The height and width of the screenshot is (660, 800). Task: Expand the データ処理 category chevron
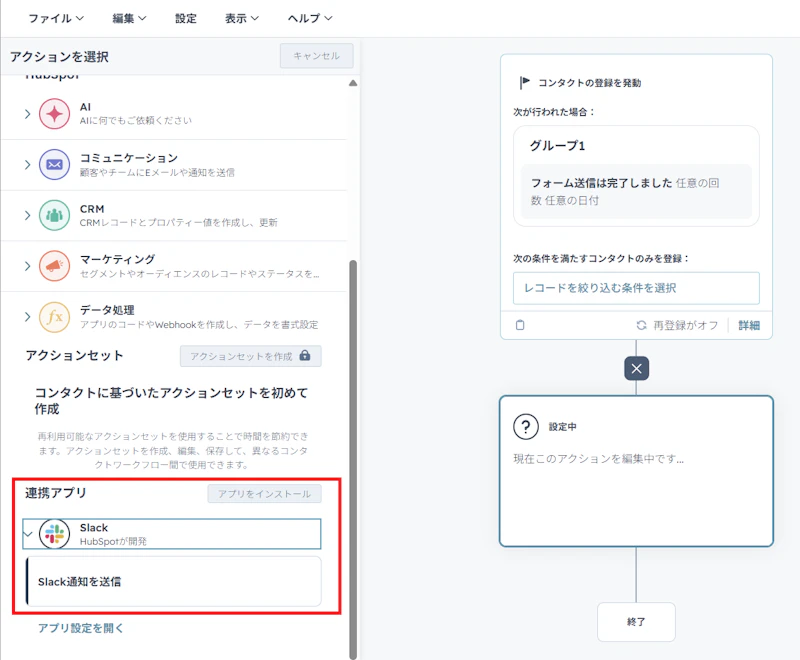28,317
